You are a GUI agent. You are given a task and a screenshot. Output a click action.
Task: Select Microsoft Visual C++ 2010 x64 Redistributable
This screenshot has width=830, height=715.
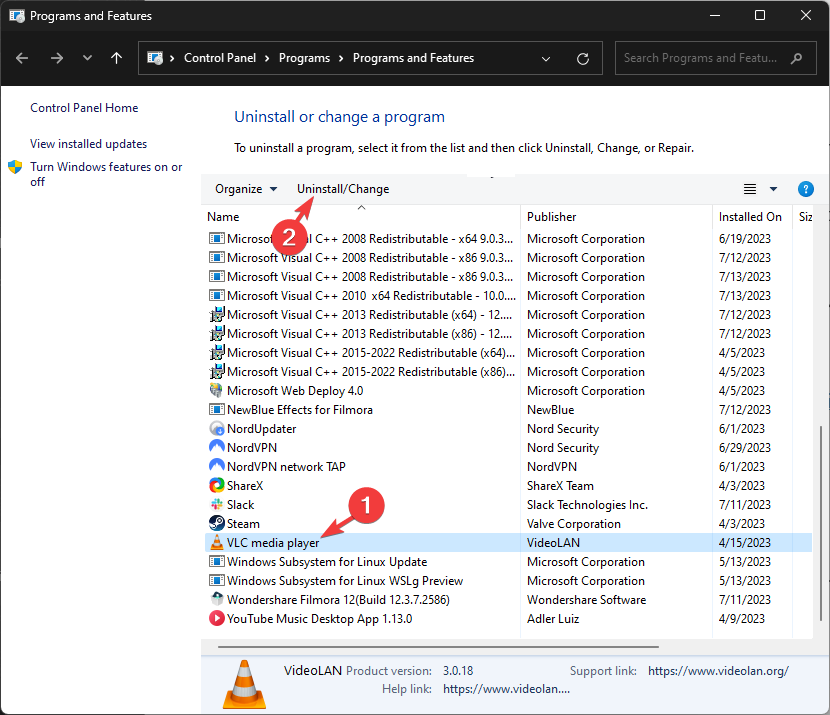click(x=371, y=296)
